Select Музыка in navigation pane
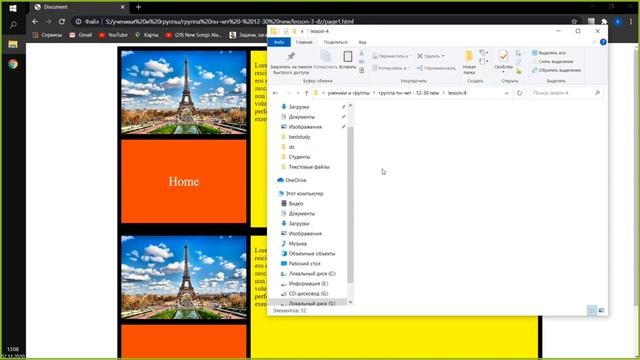This screenshot has width=640, height=360. point(298,244)
